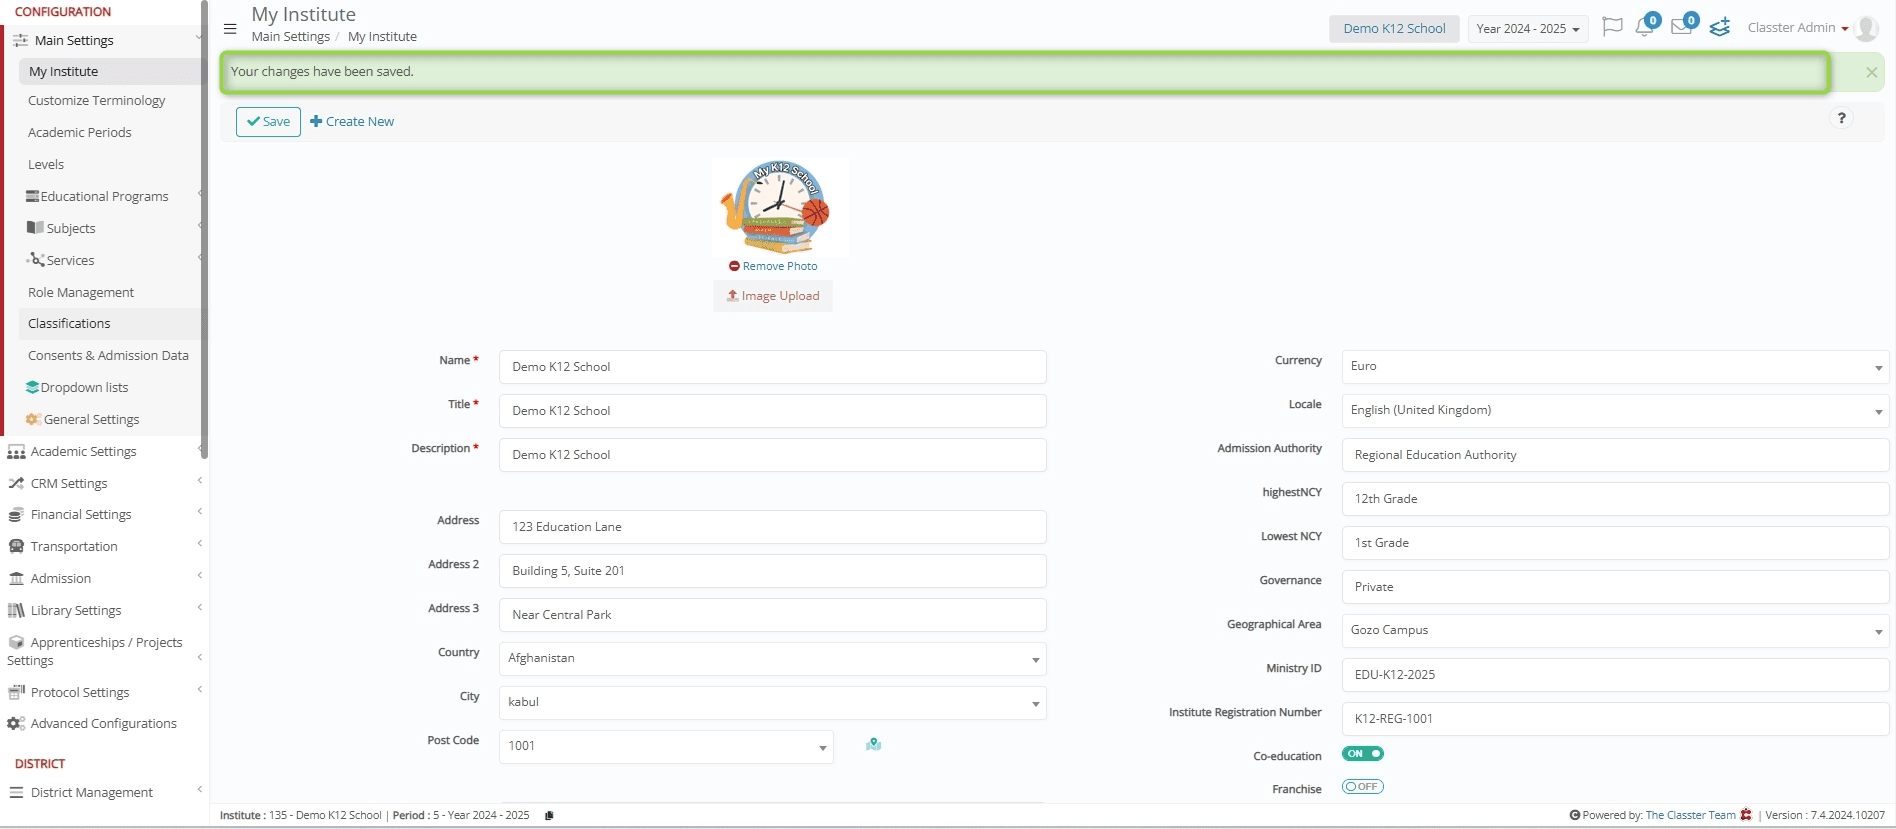Click the Address 2 input field
The image size is (1896, 829).
coord(772,571)
